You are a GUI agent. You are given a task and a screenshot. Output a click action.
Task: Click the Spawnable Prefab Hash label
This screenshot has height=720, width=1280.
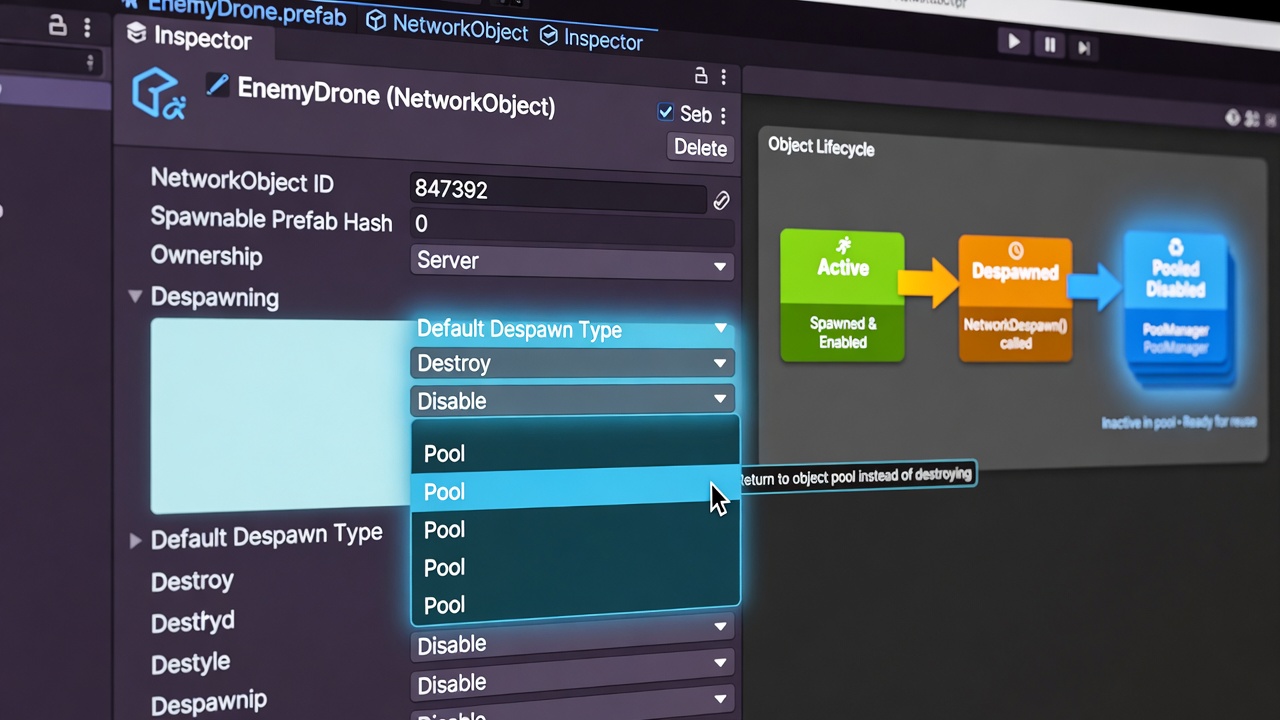pos(271,219)
